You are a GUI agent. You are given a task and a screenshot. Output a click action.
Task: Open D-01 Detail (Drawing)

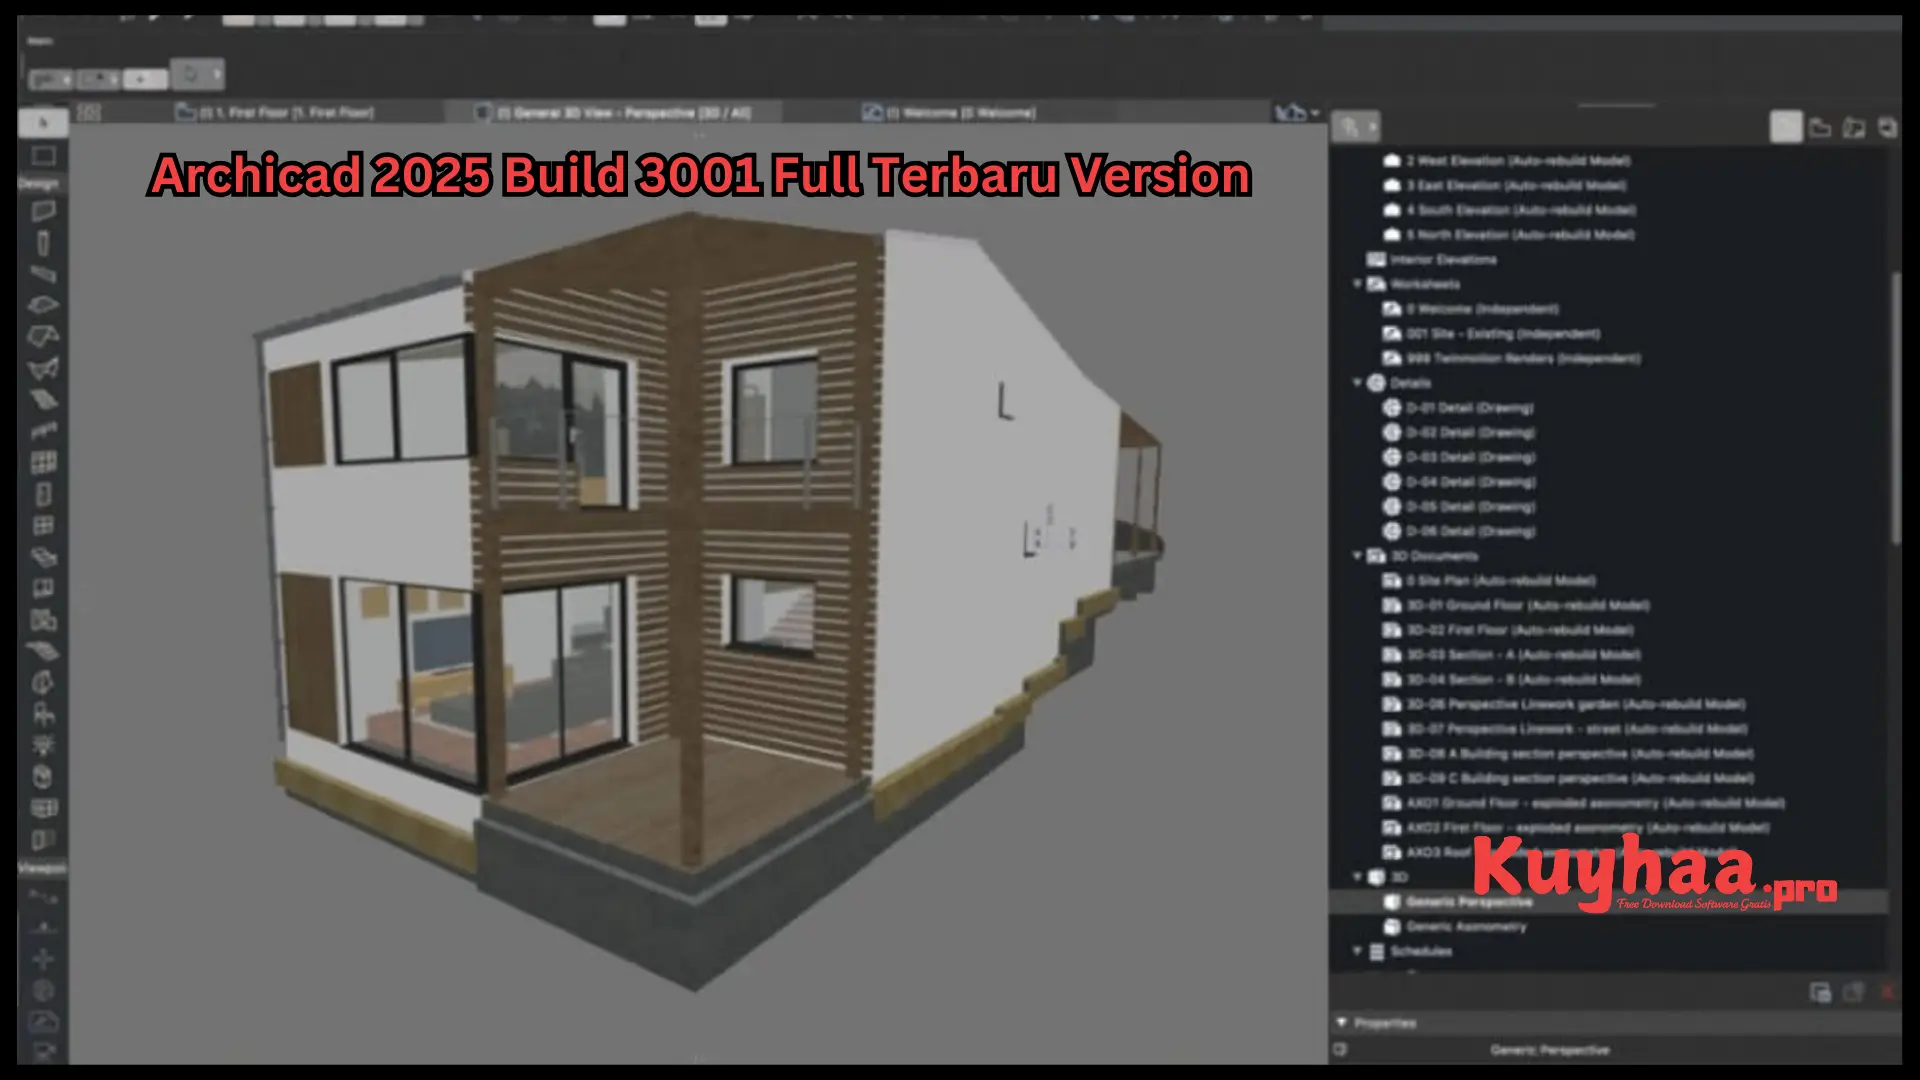(x=1459, y=408)
